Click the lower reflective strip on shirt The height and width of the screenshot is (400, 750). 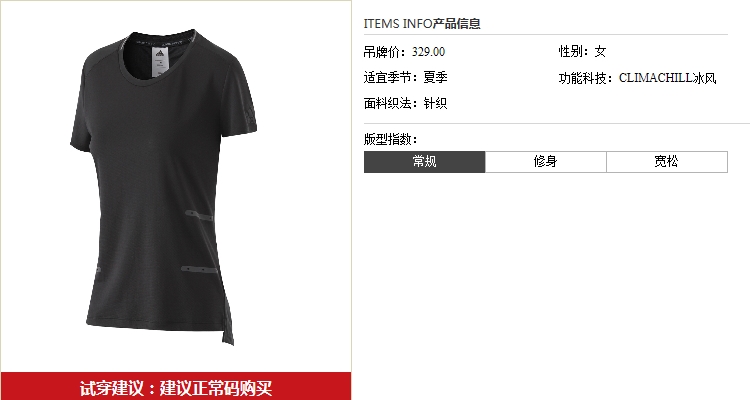tap(199, 270)
